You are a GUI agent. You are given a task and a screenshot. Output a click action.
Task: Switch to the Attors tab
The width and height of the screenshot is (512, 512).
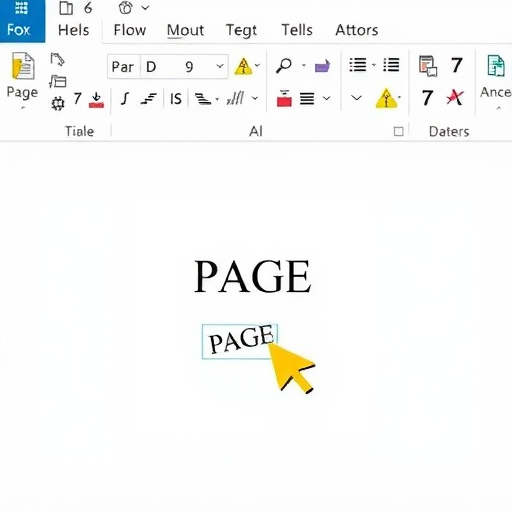point(357,30)
